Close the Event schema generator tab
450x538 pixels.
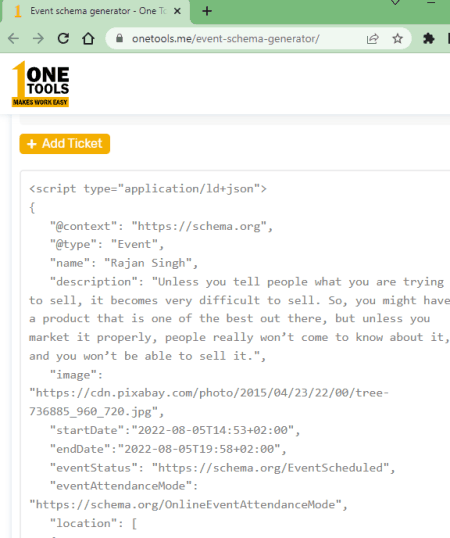point(177,11)
